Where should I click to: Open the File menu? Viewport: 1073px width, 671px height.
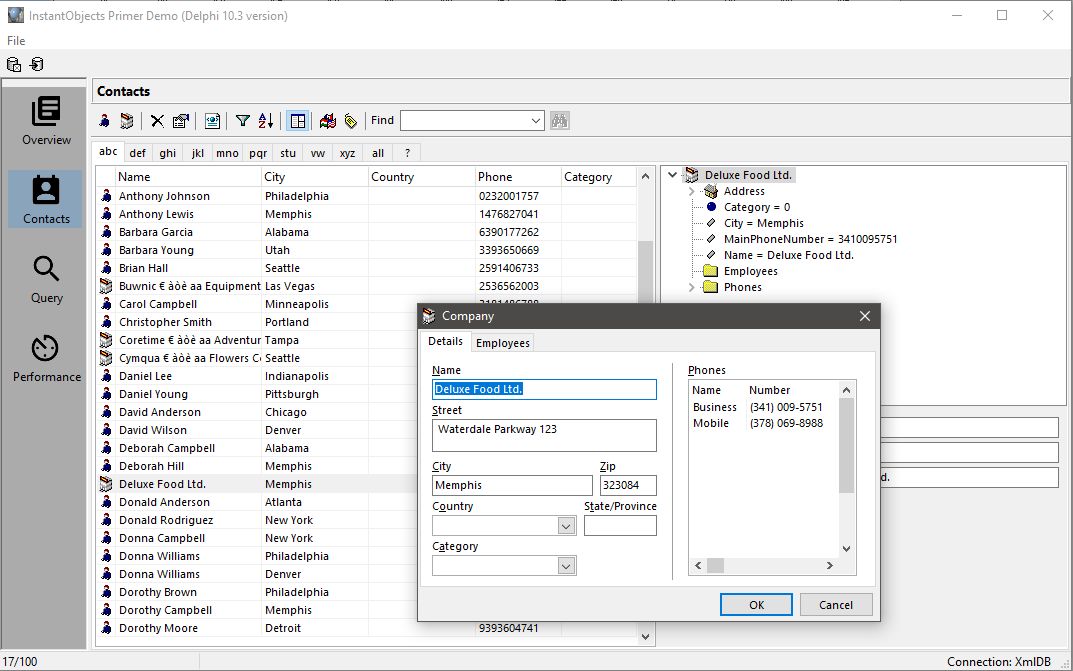tap(16, 41)
